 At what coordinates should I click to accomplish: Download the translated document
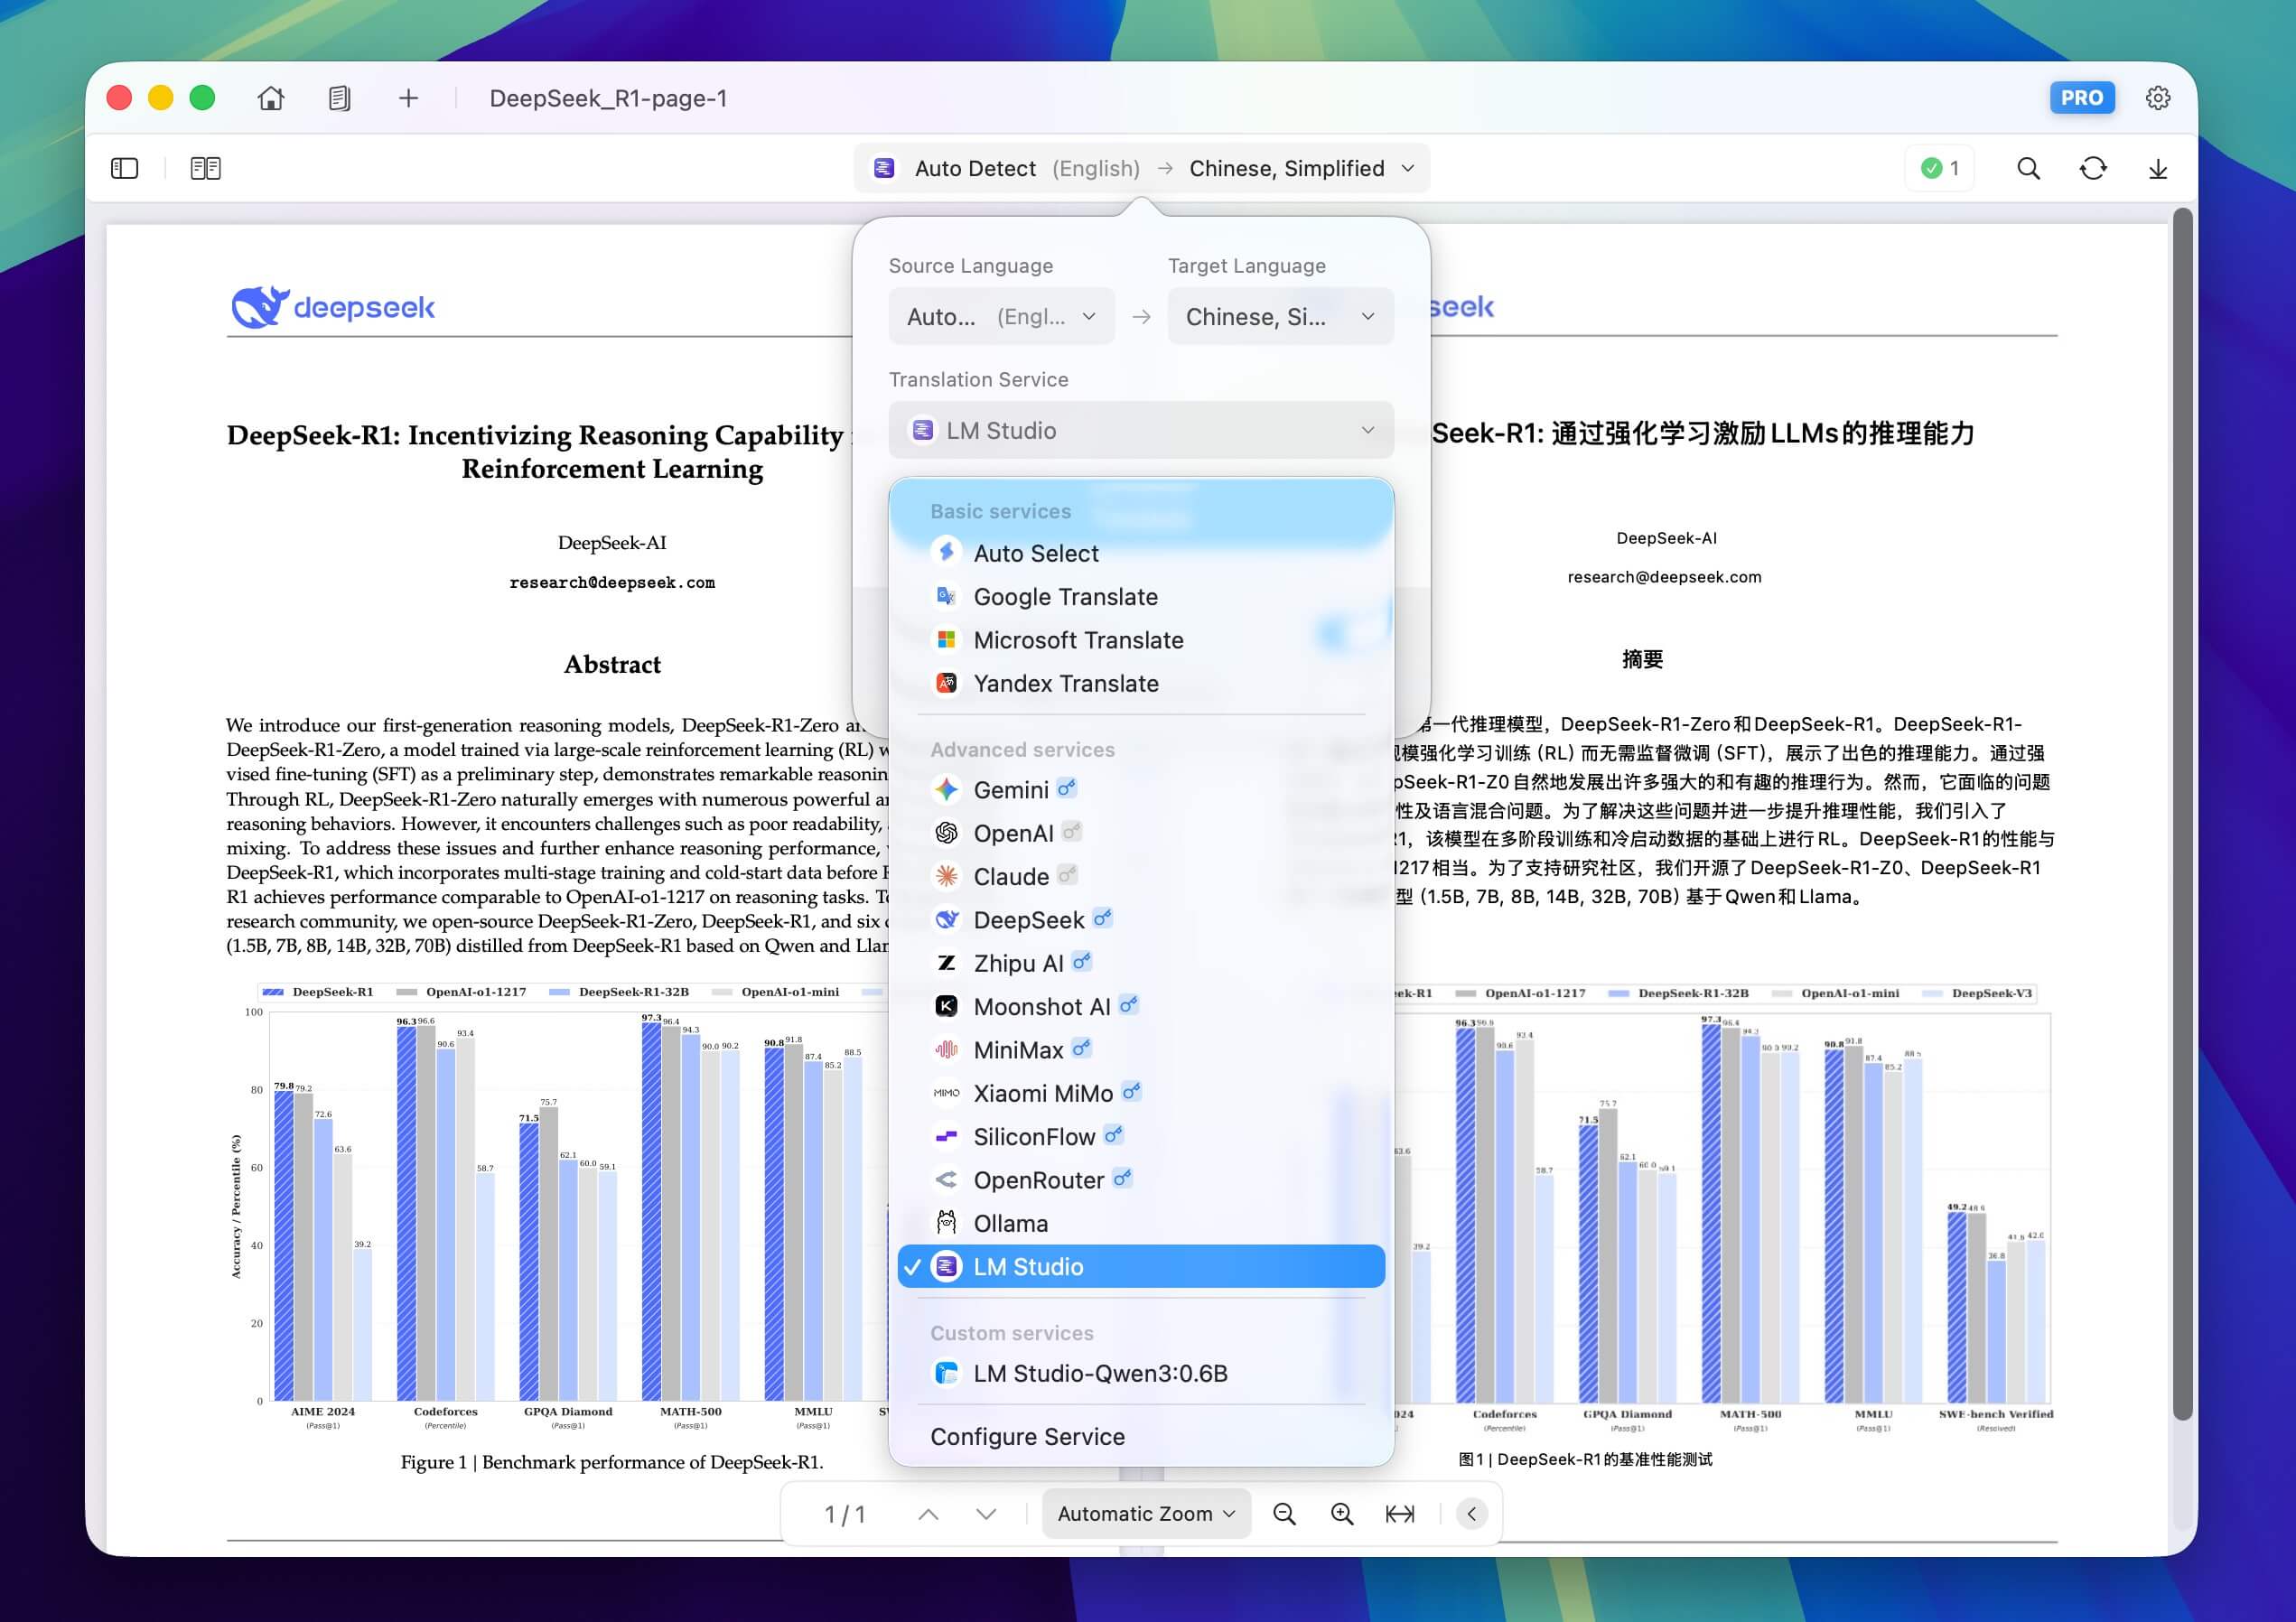click(x=2158, y=168)
